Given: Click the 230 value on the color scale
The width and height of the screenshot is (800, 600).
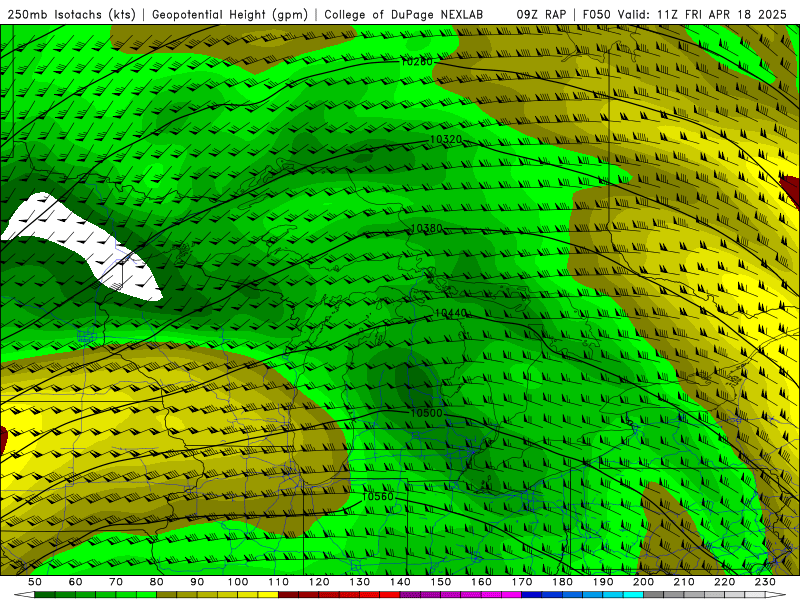Looking at the screenshot, I should pyautogui.click(x=766, y=582).
